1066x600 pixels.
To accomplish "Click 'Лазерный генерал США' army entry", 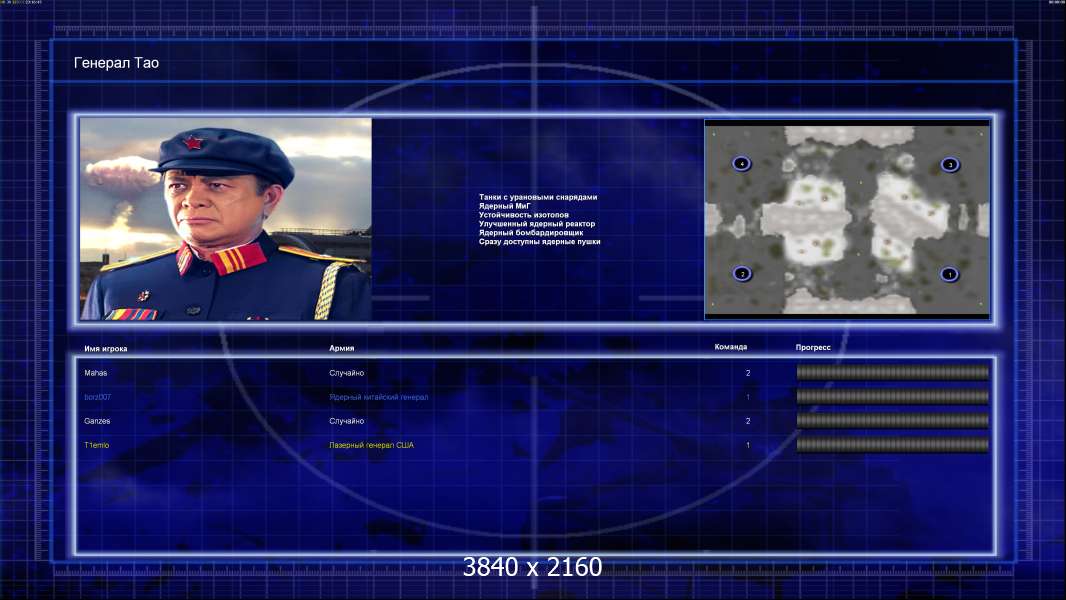I will [371, 445].
